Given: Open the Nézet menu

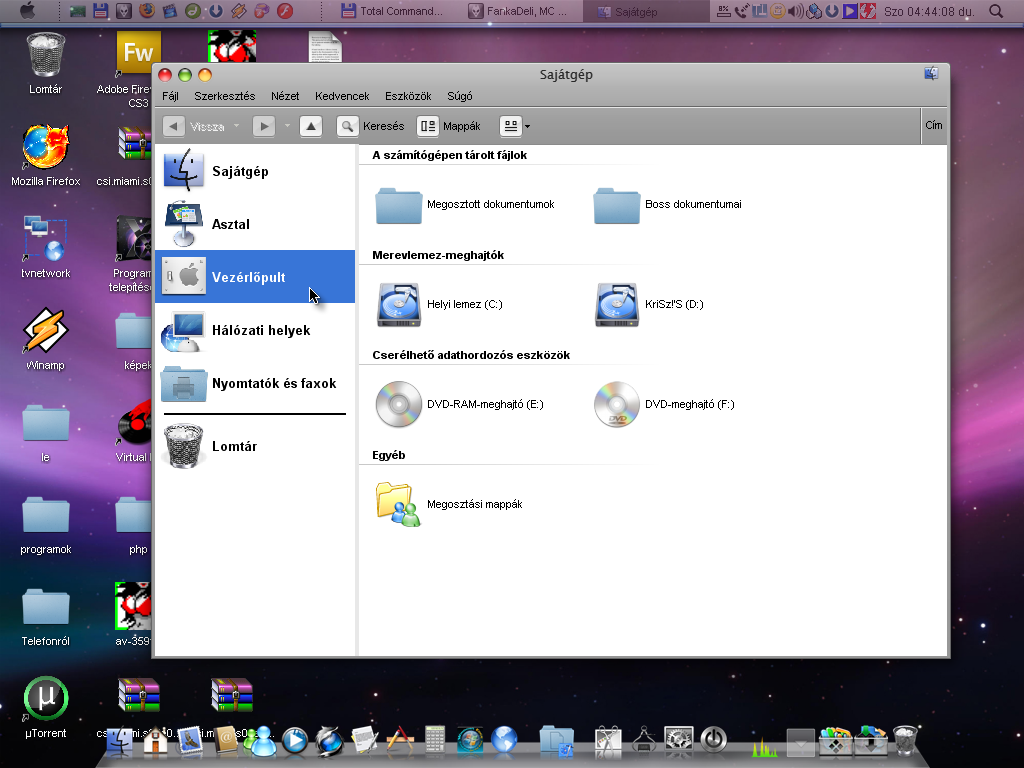Looking at the screenshot, I should pos(285,96).
